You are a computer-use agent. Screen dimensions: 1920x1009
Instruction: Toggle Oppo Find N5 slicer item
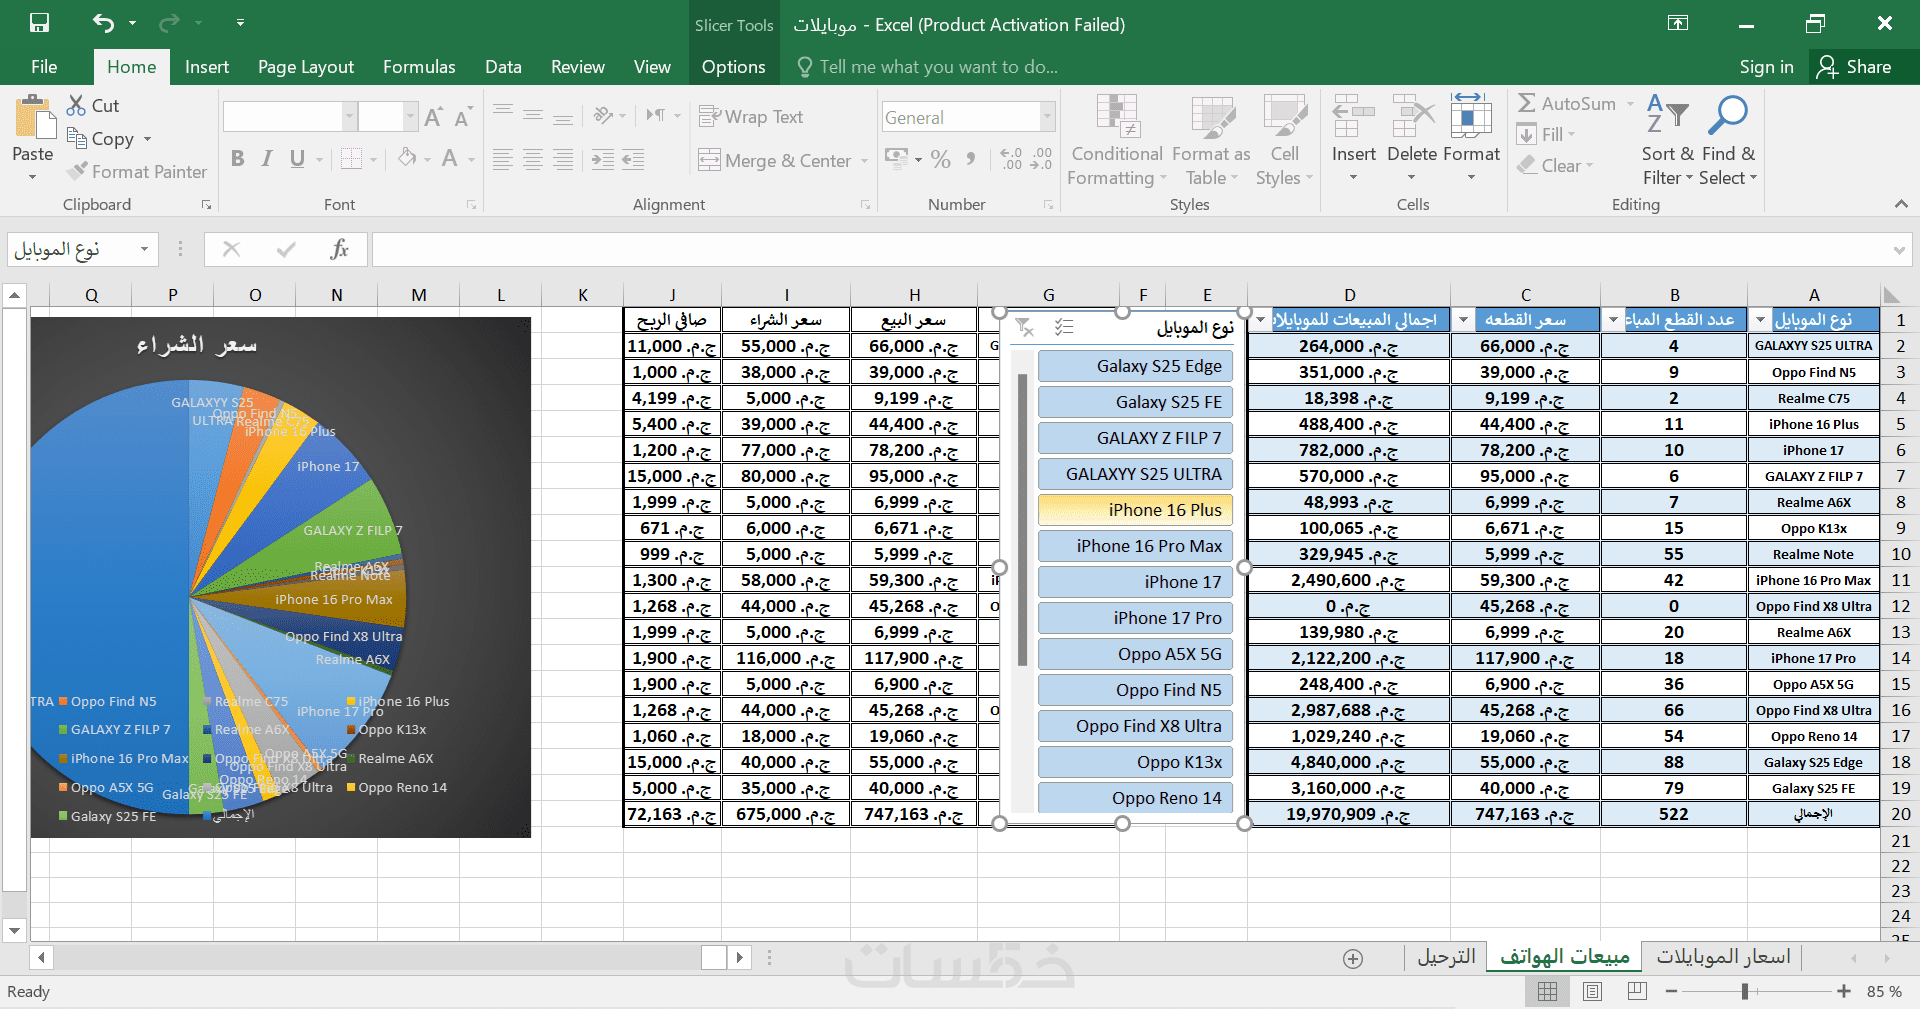point(1135,690)
